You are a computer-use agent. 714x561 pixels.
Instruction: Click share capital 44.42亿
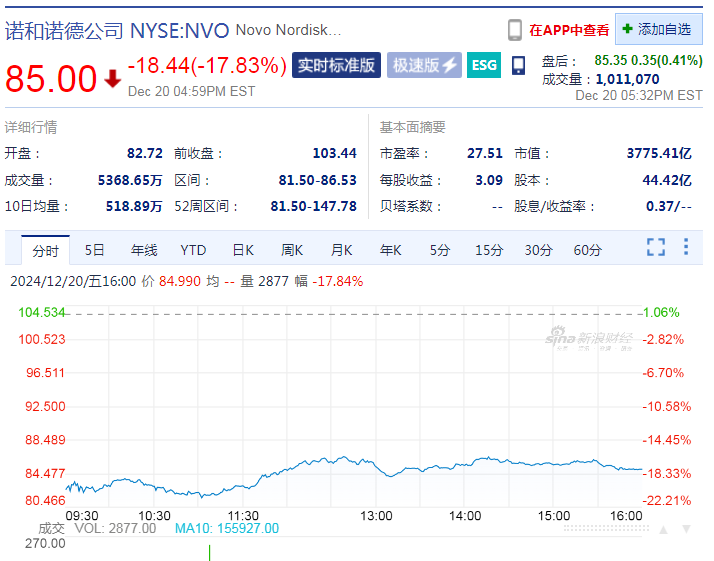pyautogui.click(x=667, y=180)
